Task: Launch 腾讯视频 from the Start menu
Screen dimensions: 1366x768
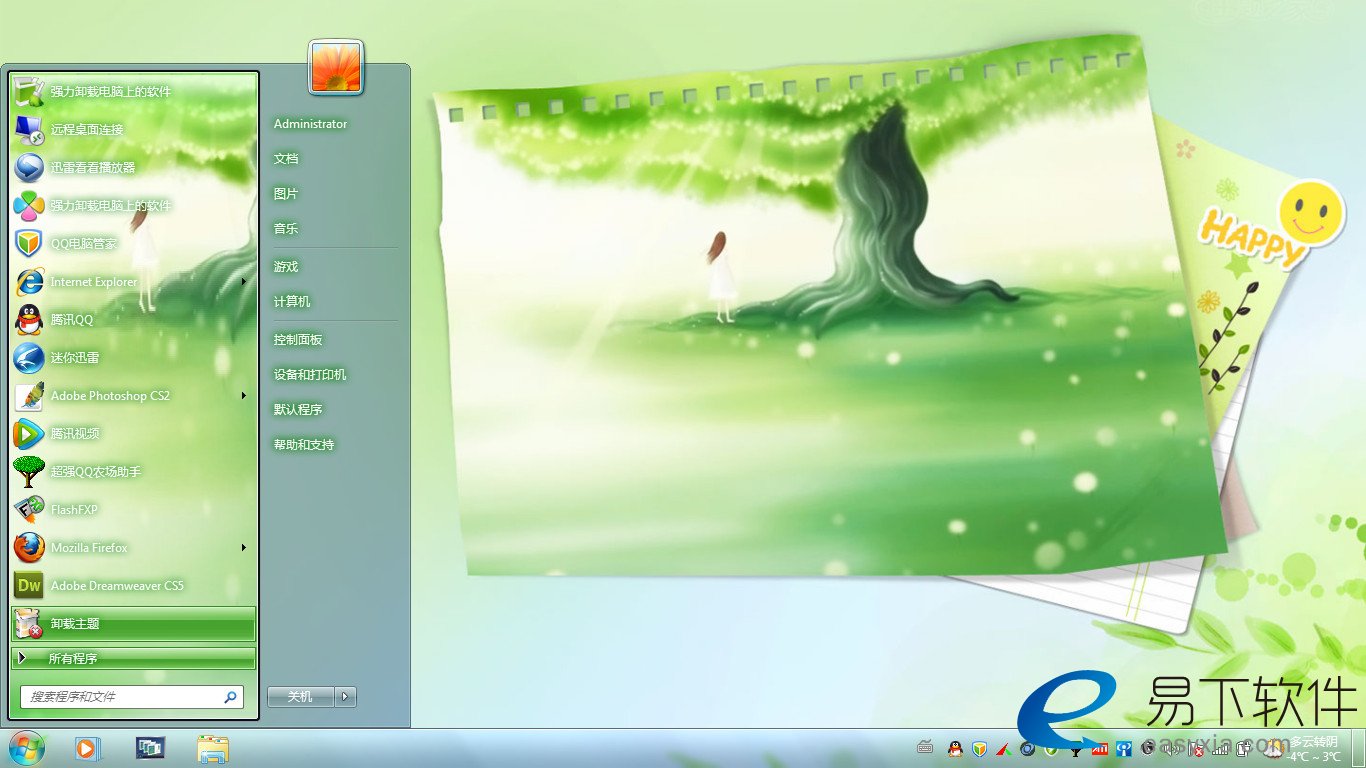Action: [75, 434]
